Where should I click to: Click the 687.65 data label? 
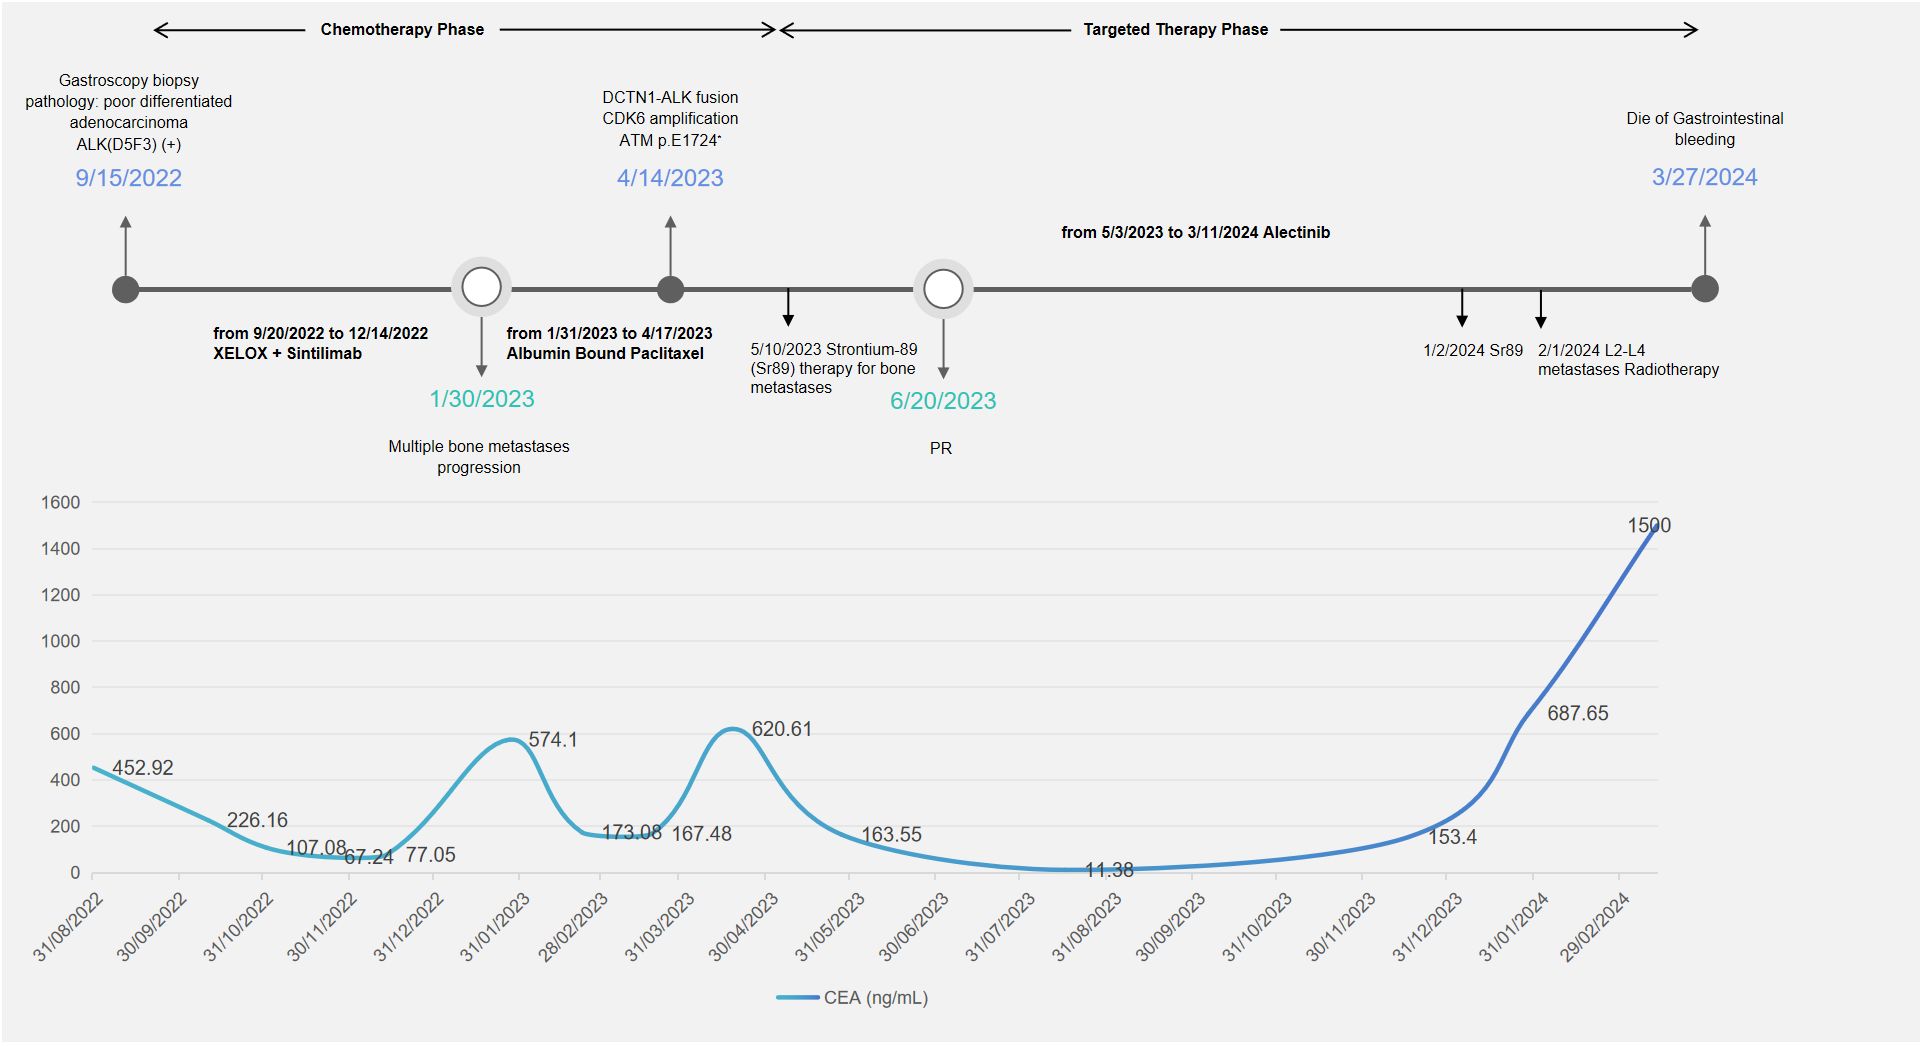[1577, 714]
